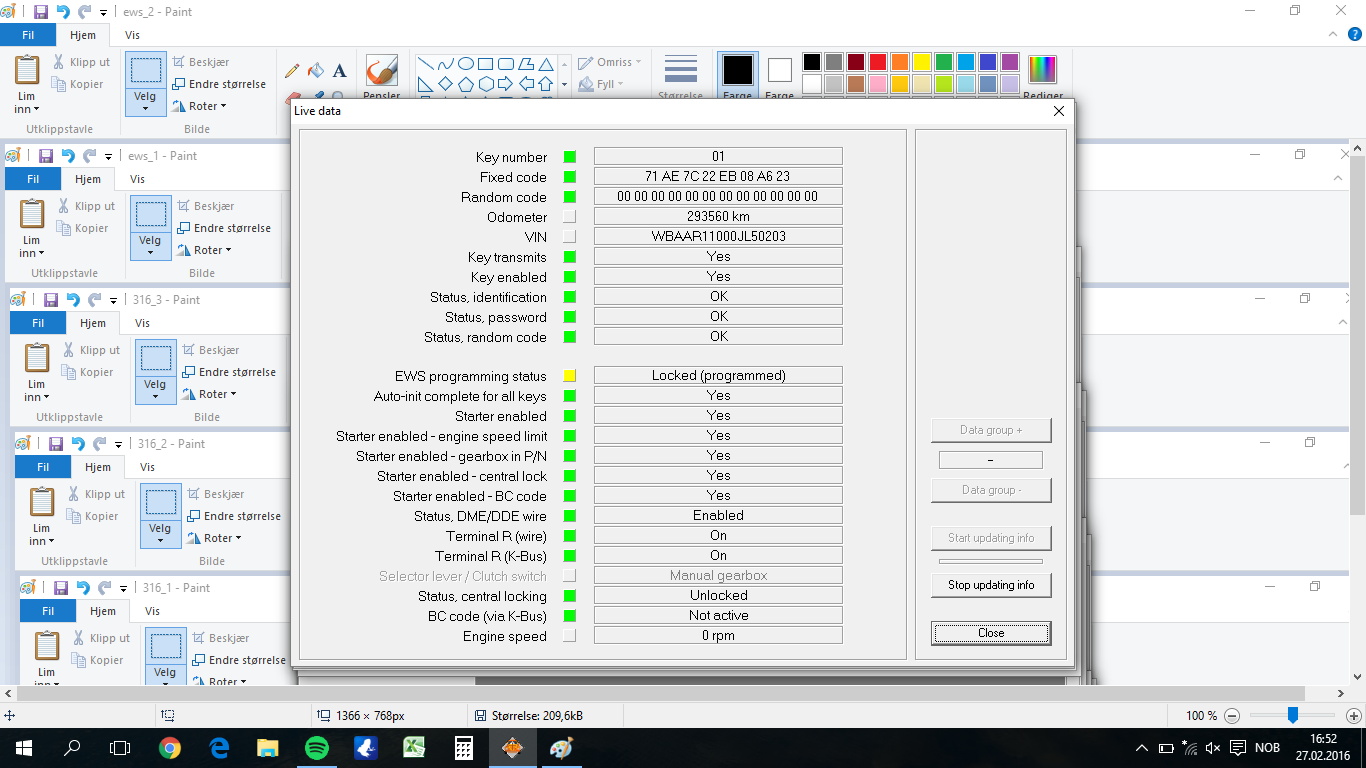
Task: Open Calculator from the taskbar
Action: (x=463, y=748)
